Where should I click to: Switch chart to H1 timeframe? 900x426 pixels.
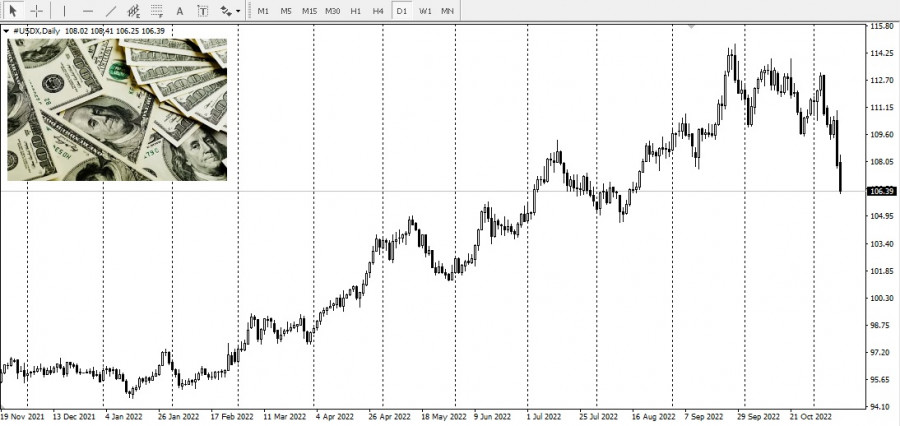point(356,11)
